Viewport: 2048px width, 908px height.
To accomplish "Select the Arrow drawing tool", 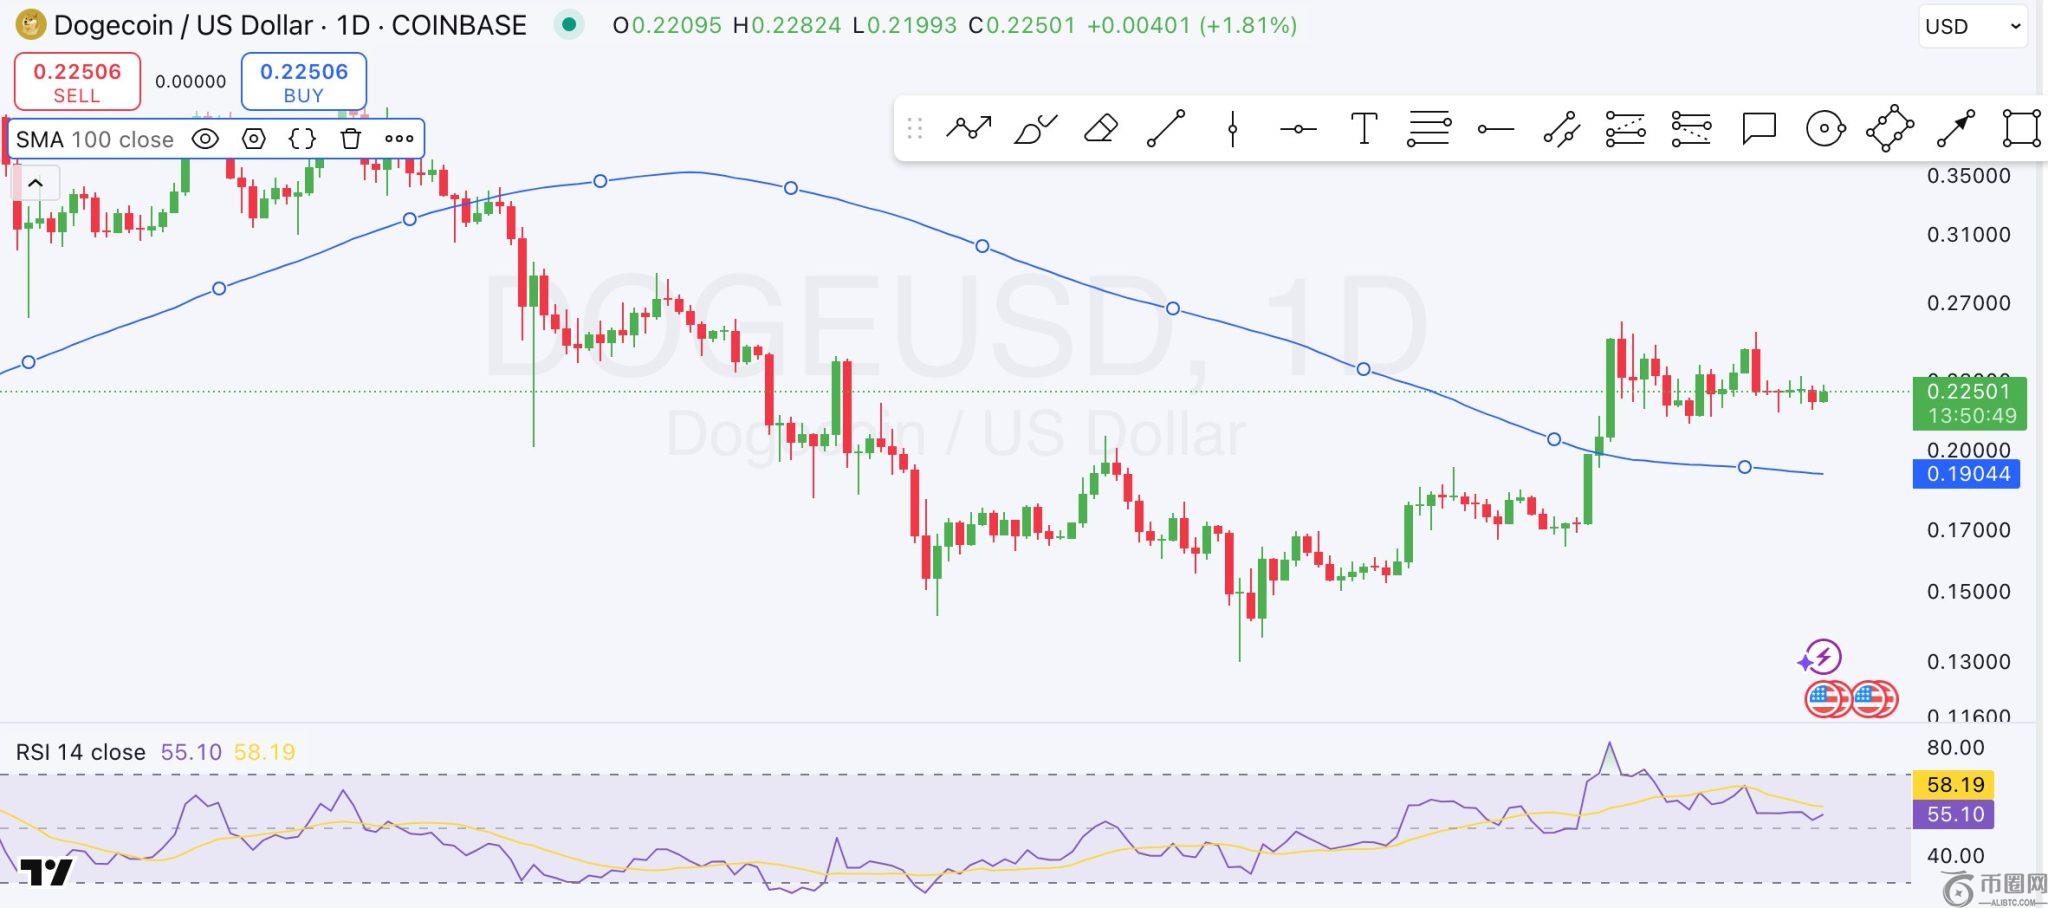I will click(1955, 129).
